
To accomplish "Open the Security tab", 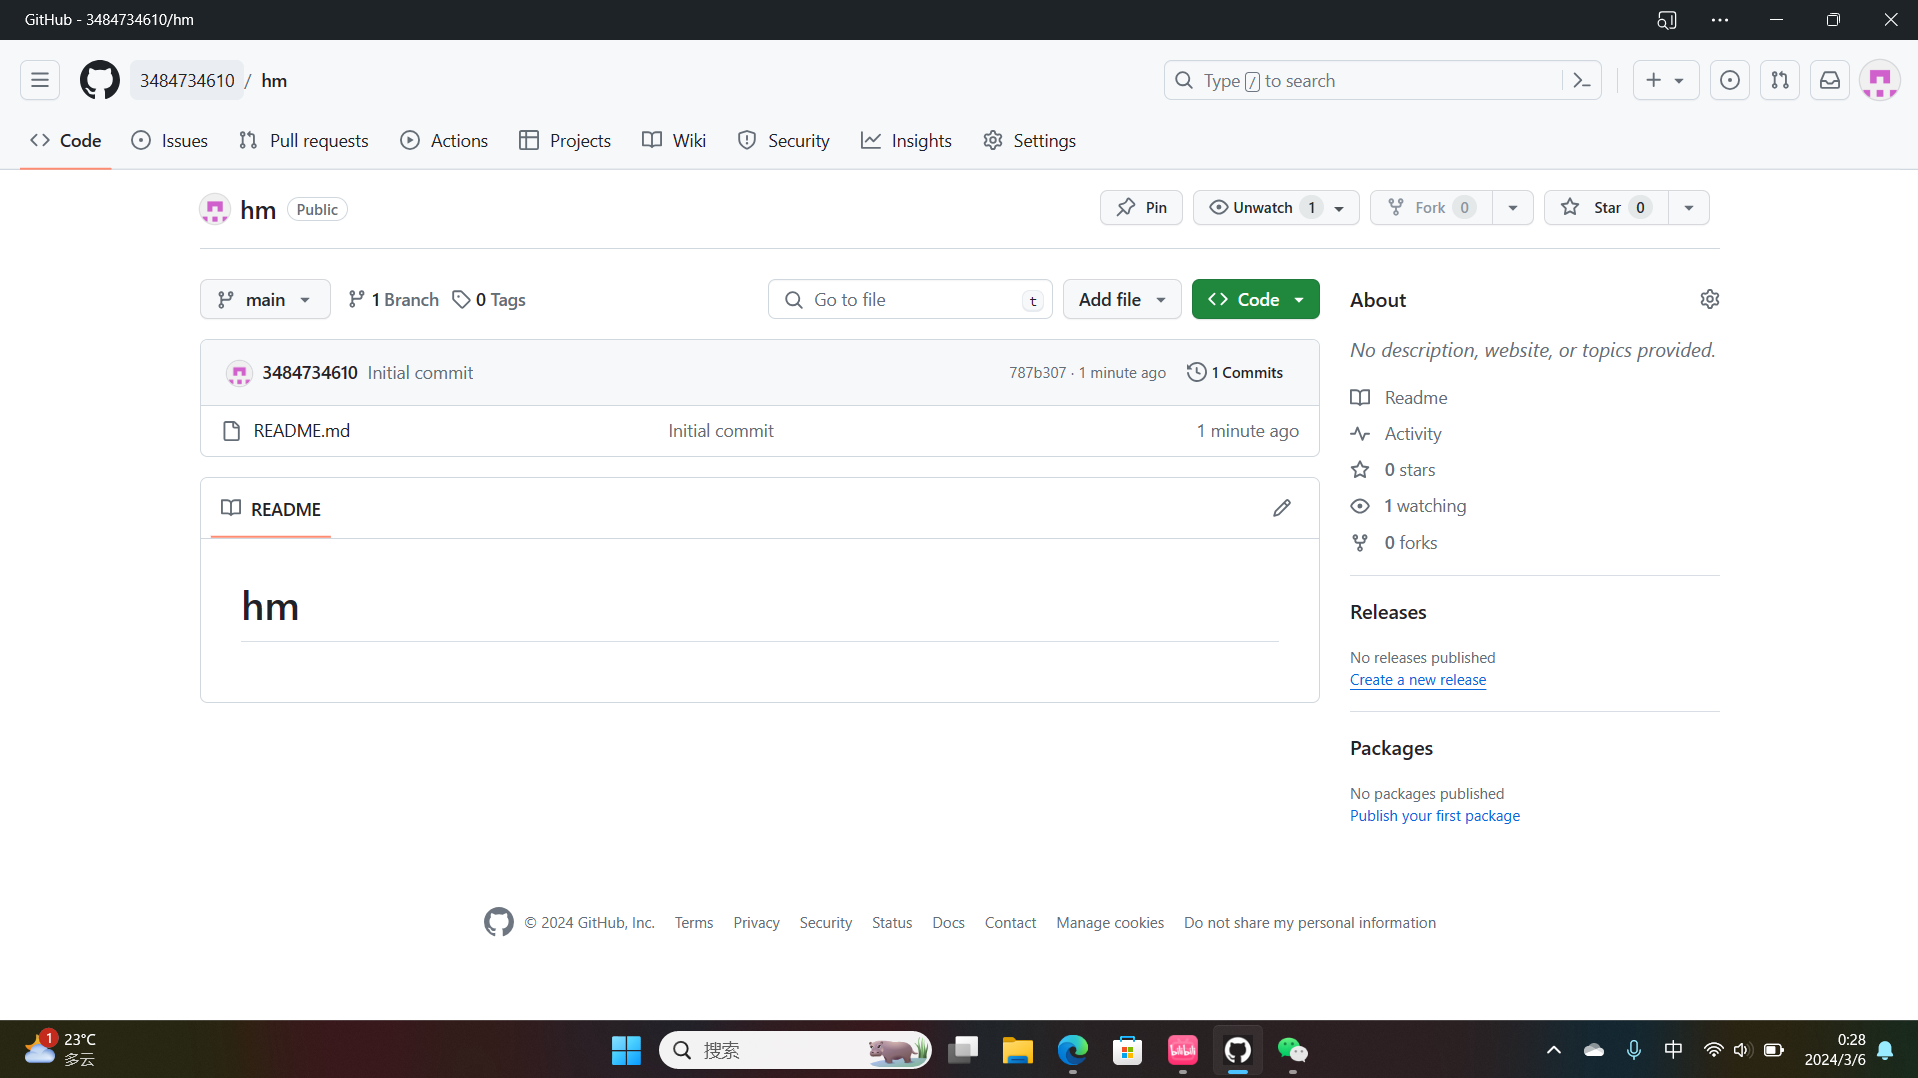I will point(784,141).
